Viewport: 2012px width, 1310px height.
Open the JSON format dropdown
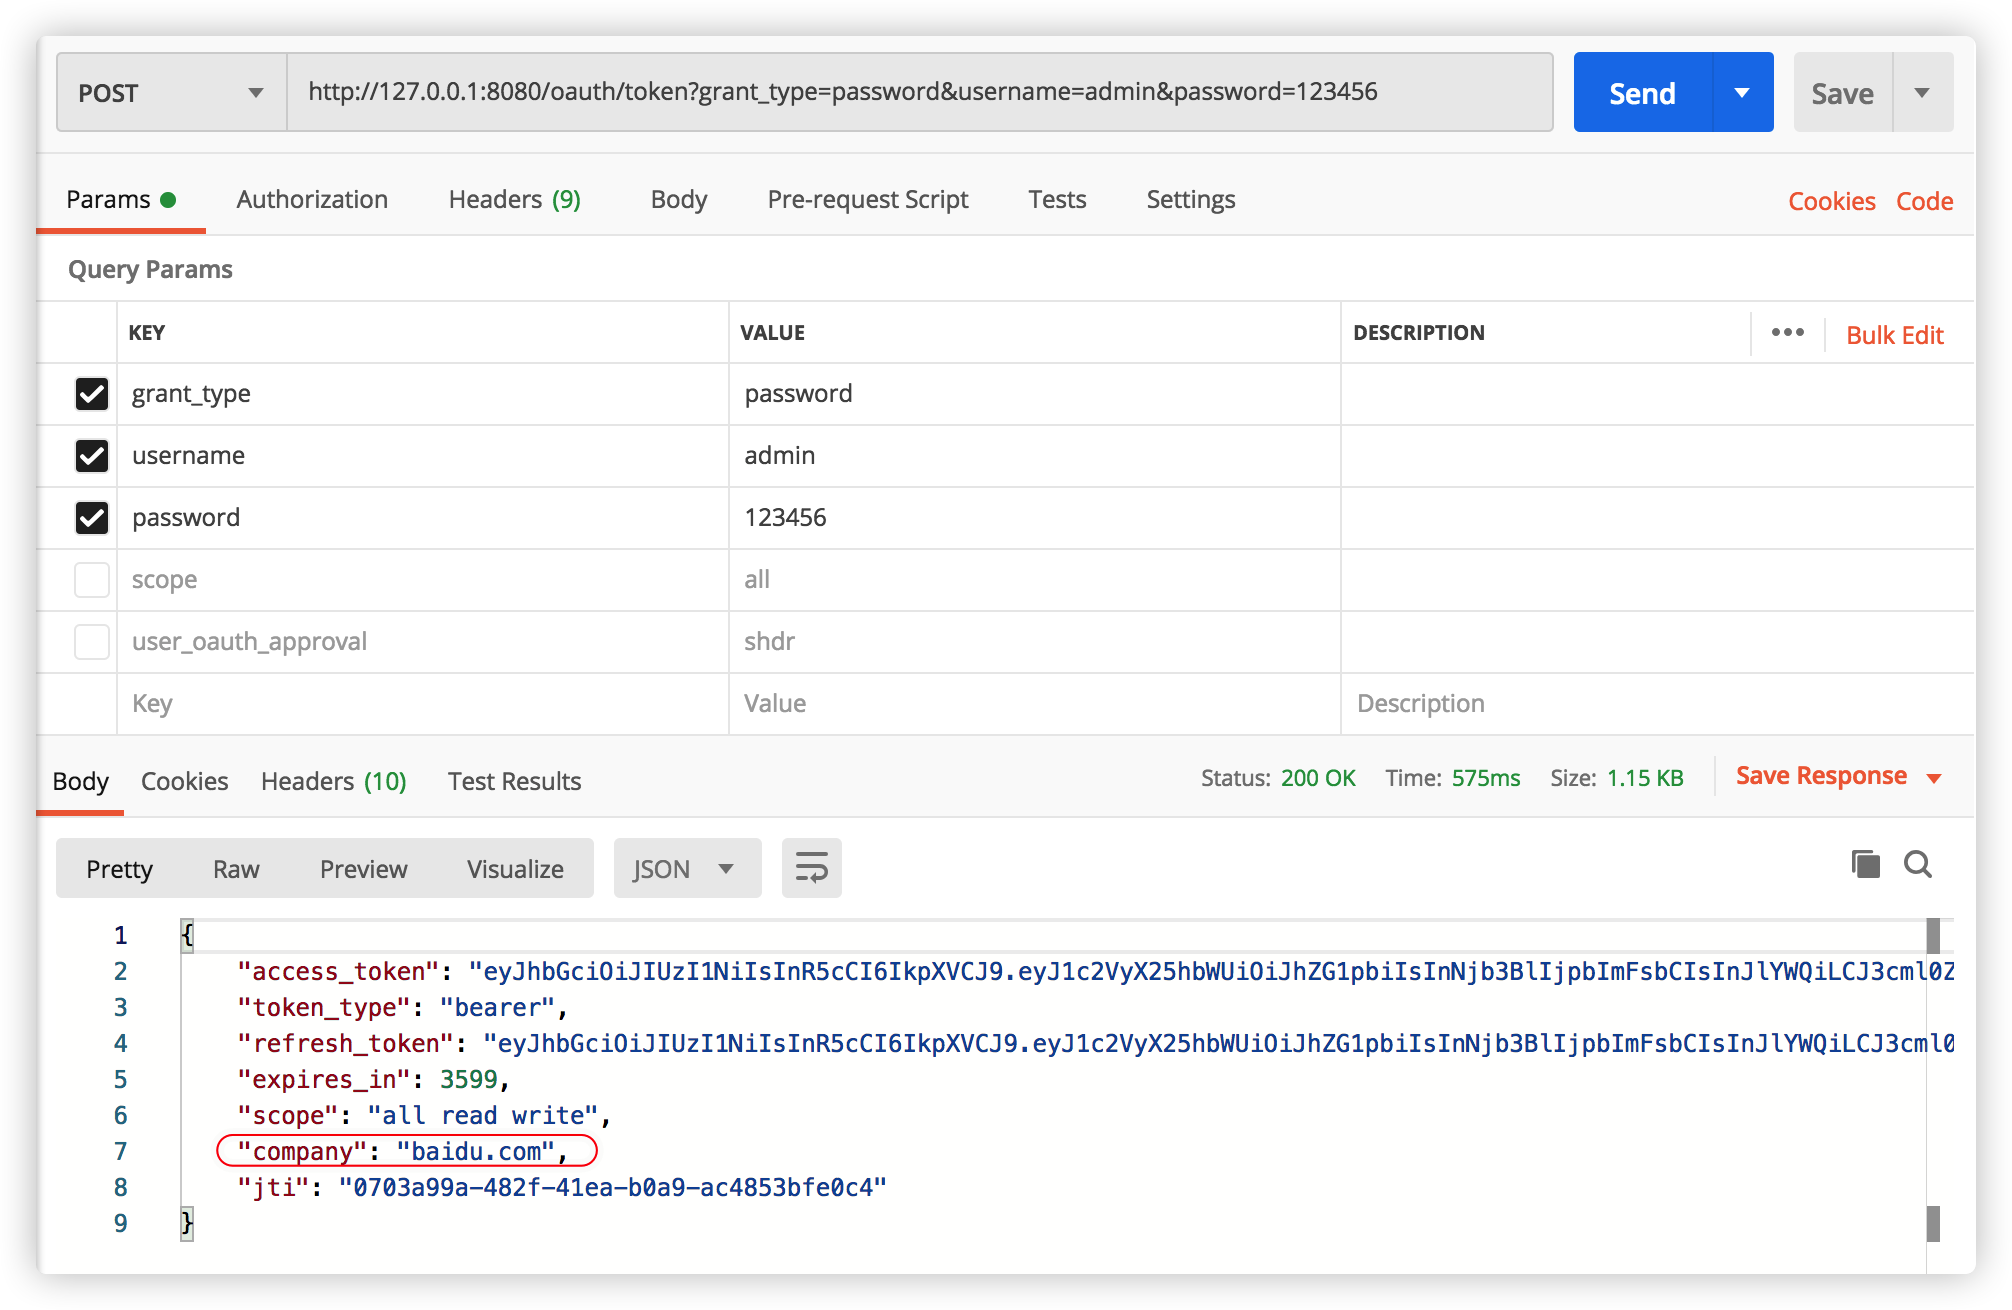686,869
